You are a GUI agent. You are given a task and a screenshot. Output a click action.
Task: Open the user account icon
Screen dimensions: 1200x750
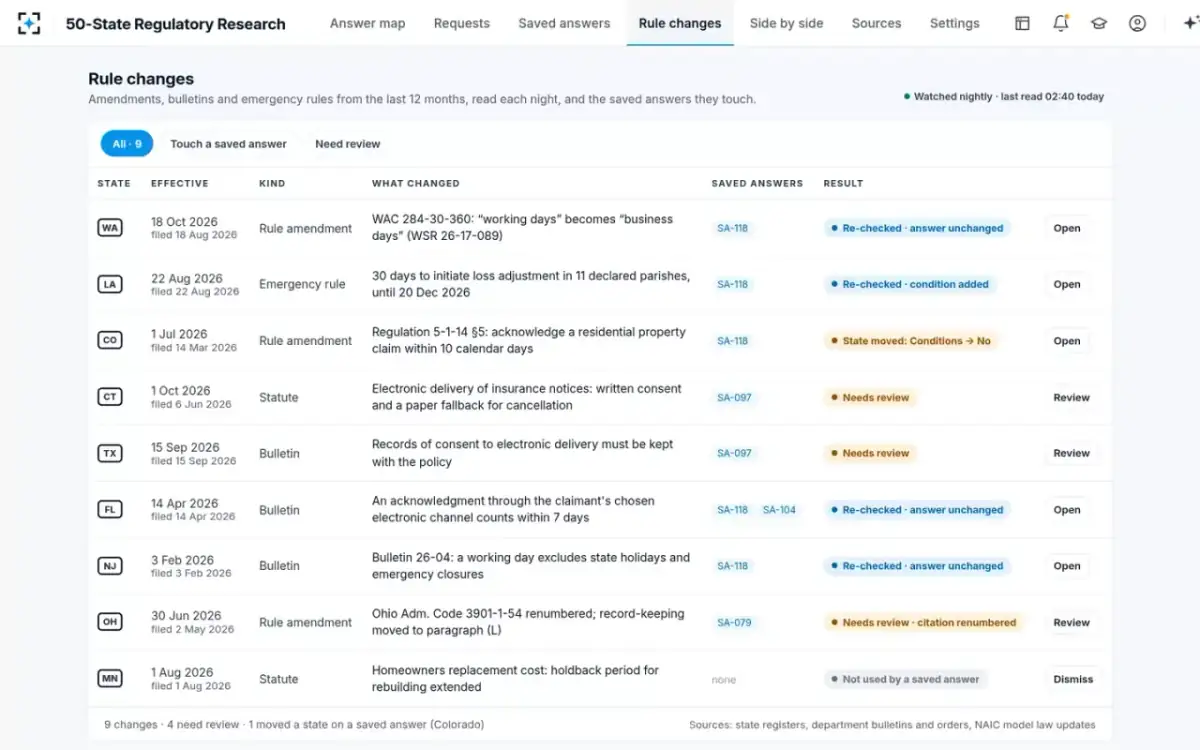[1137, 23]
